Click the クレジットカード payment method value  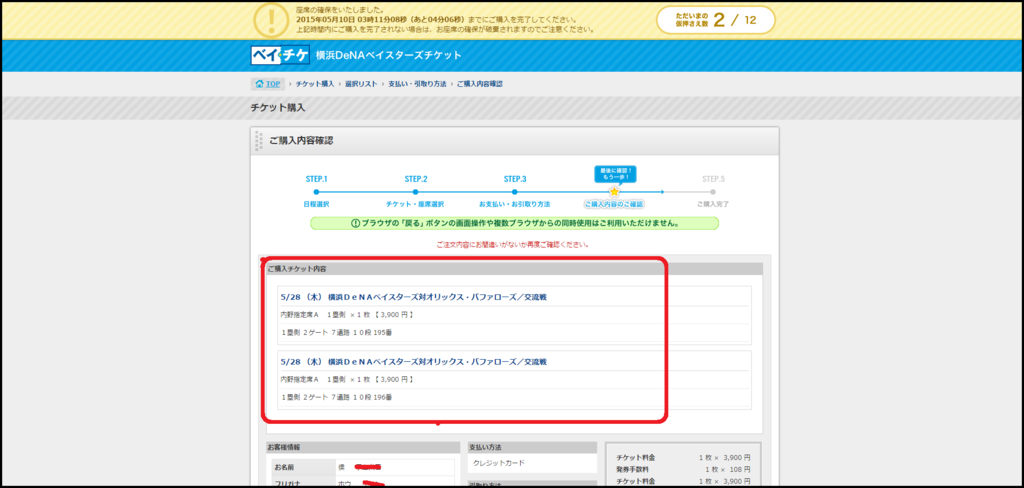(x=499, y=463)
